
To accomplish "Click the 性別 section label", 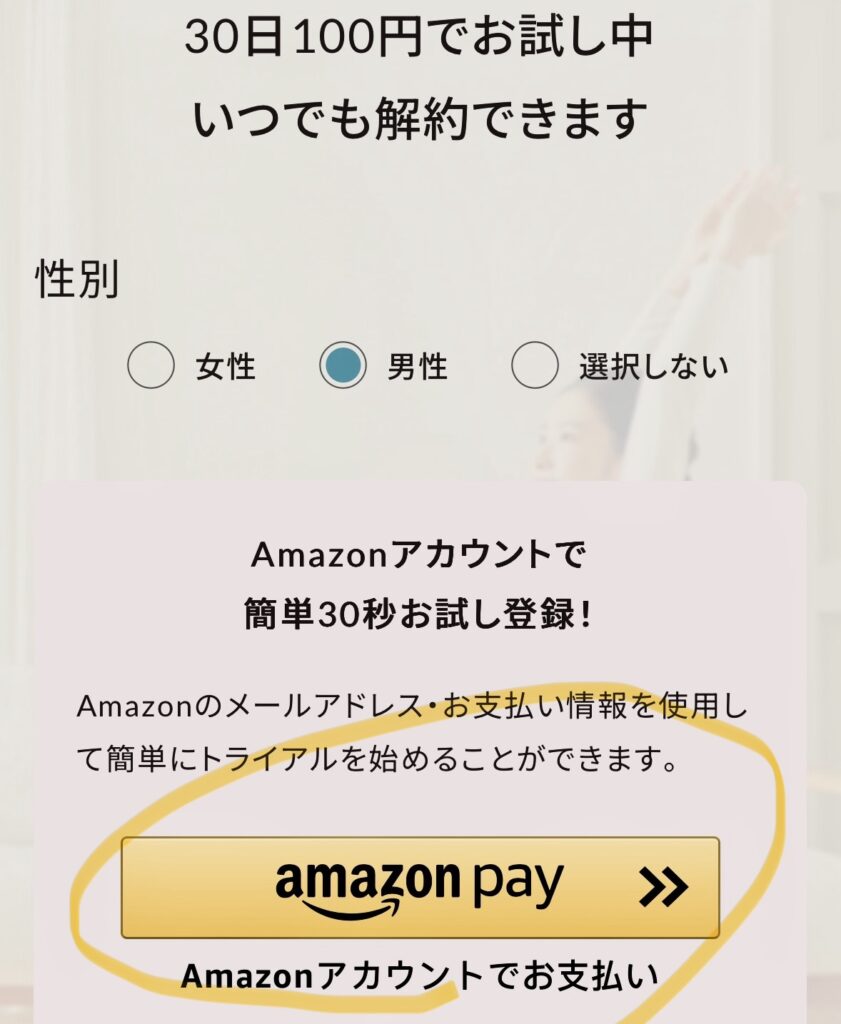I will 76,279.
